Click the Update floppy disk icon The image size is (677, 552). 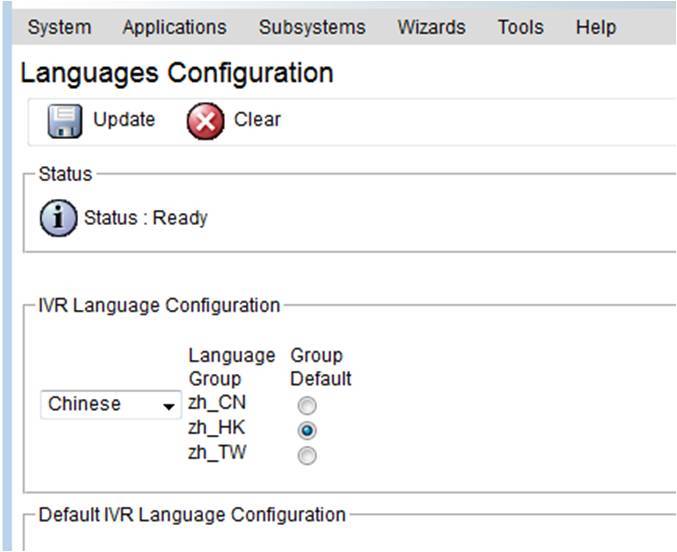[x=64, y=121]
